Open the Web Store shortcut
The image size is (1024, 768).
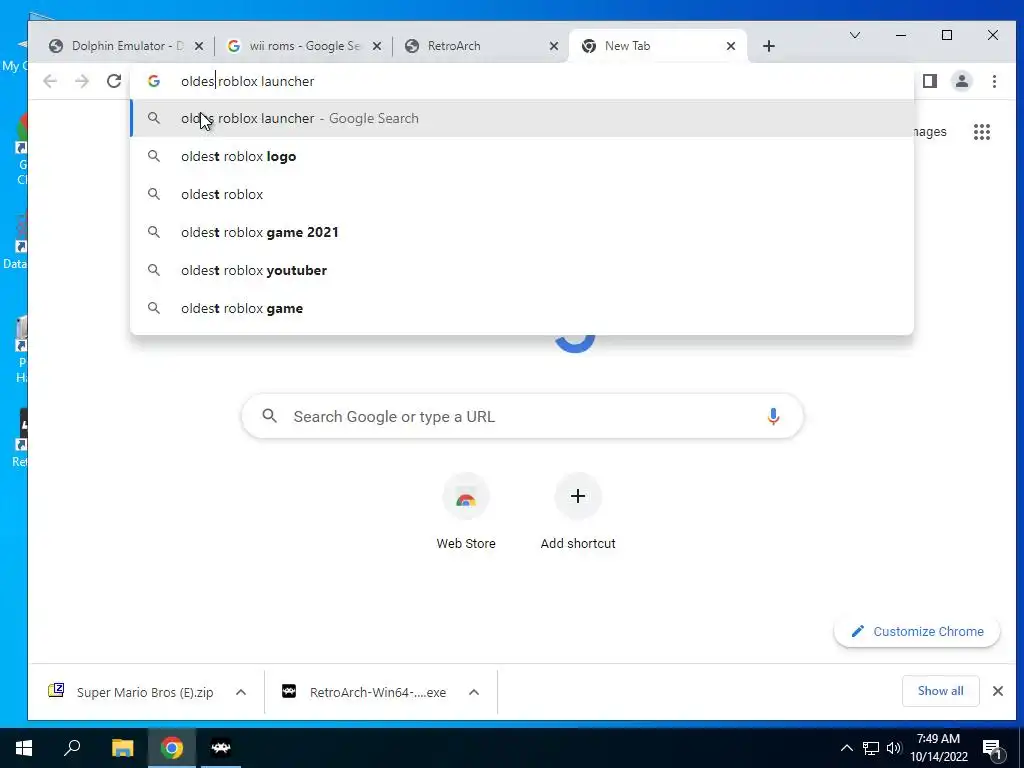pyautogui.click(x=466, y=513)
